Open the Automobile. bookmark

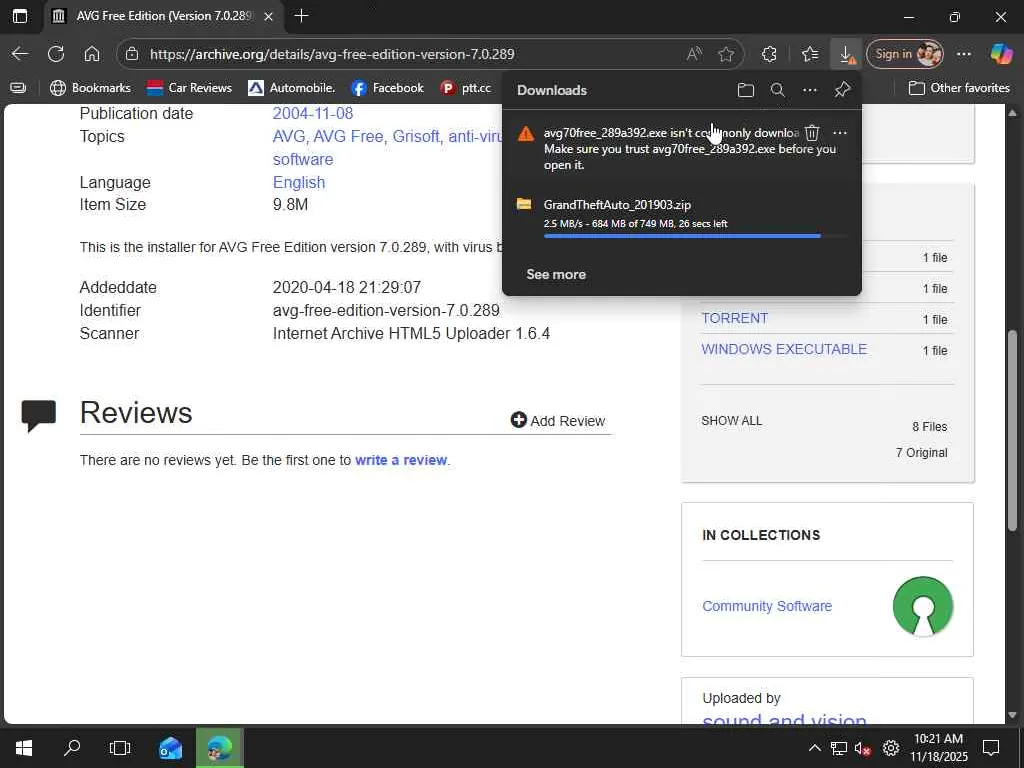[x=292, y=88]
